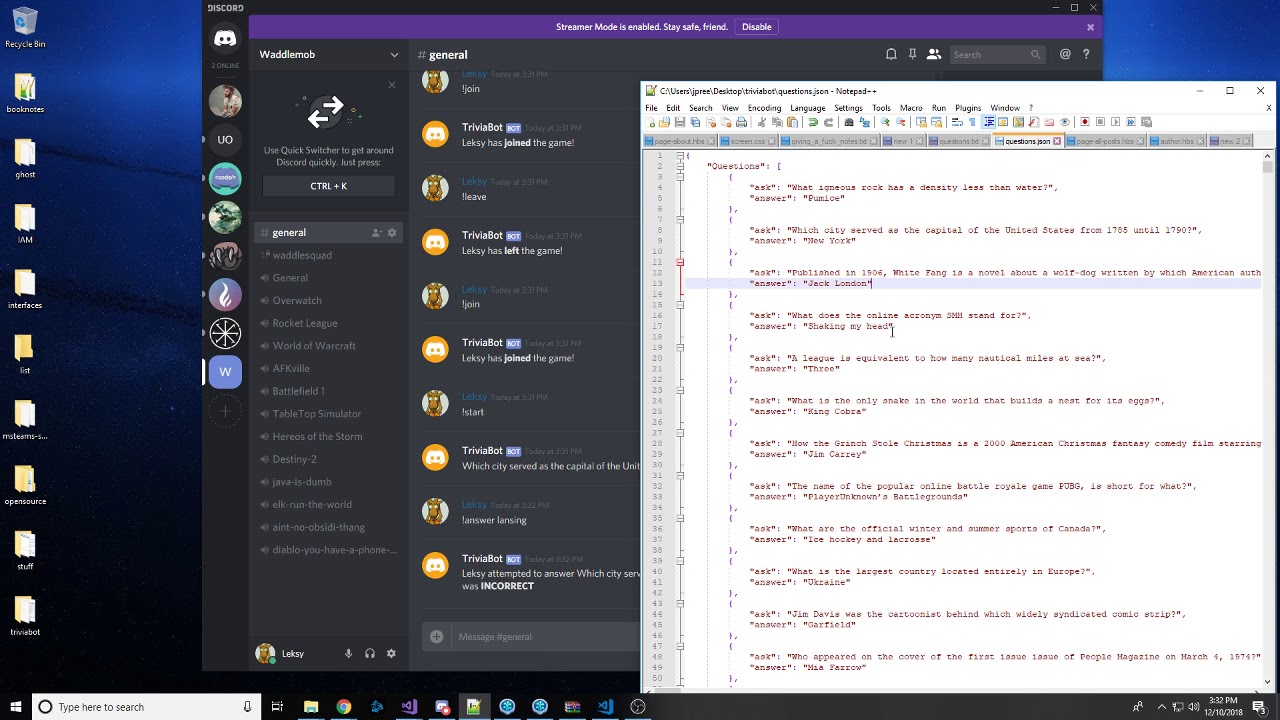Open Find with the binoculars icon
This screenshot has height=720, width=1280.
[849, 122]
